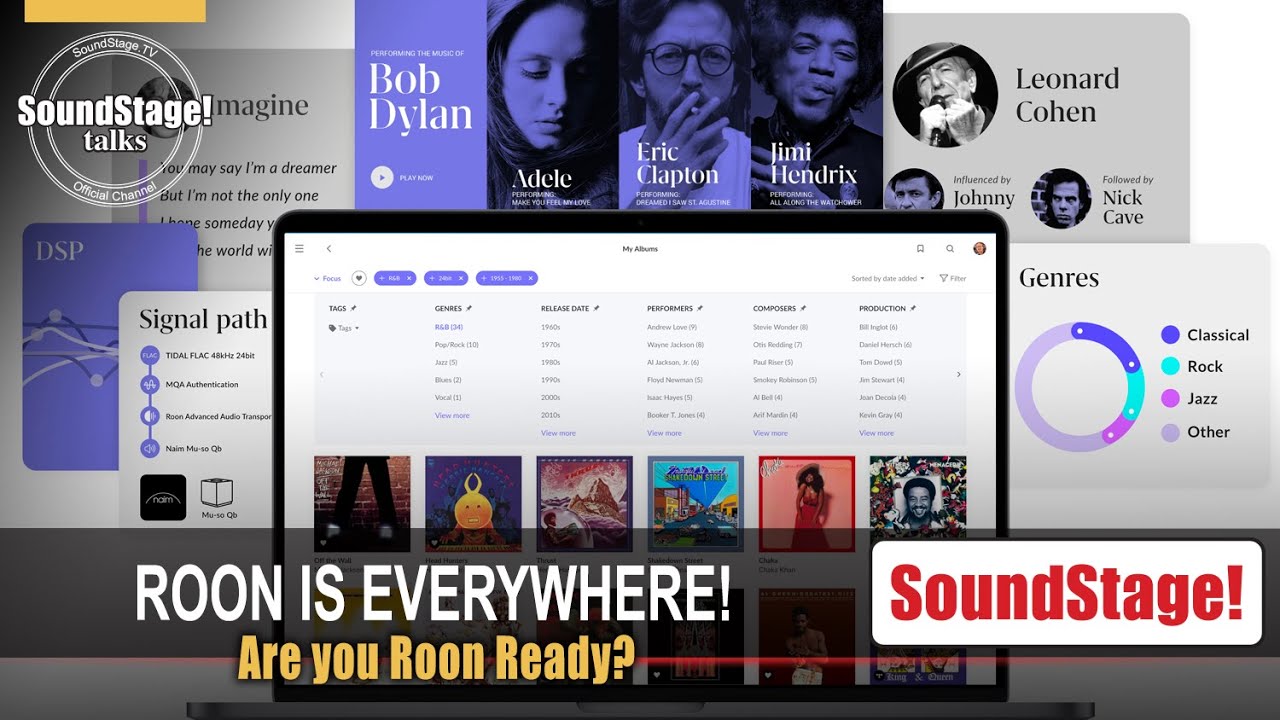Open the Tags dropdown

tap(344, 328)
